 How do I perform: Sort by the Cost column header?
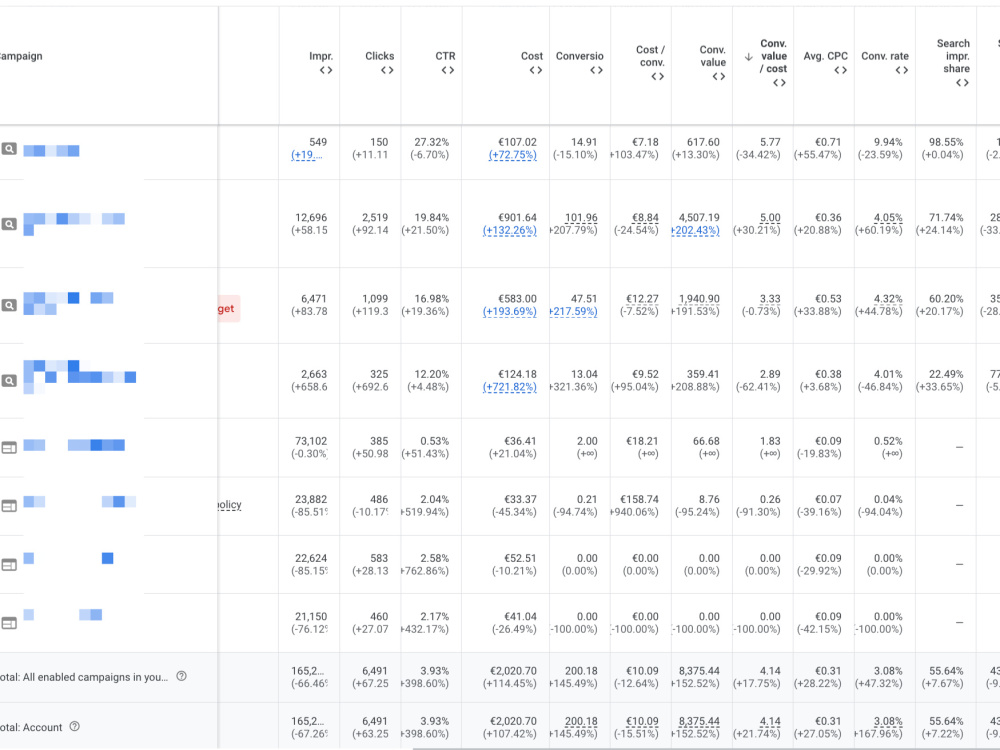(x=532, y=56)
